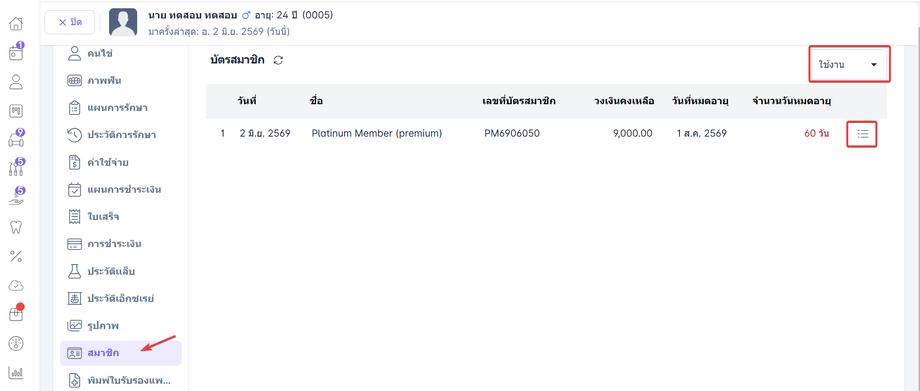920x391 pixels.
Task: Open the home icon in left rail
Action: click(16, 24)
